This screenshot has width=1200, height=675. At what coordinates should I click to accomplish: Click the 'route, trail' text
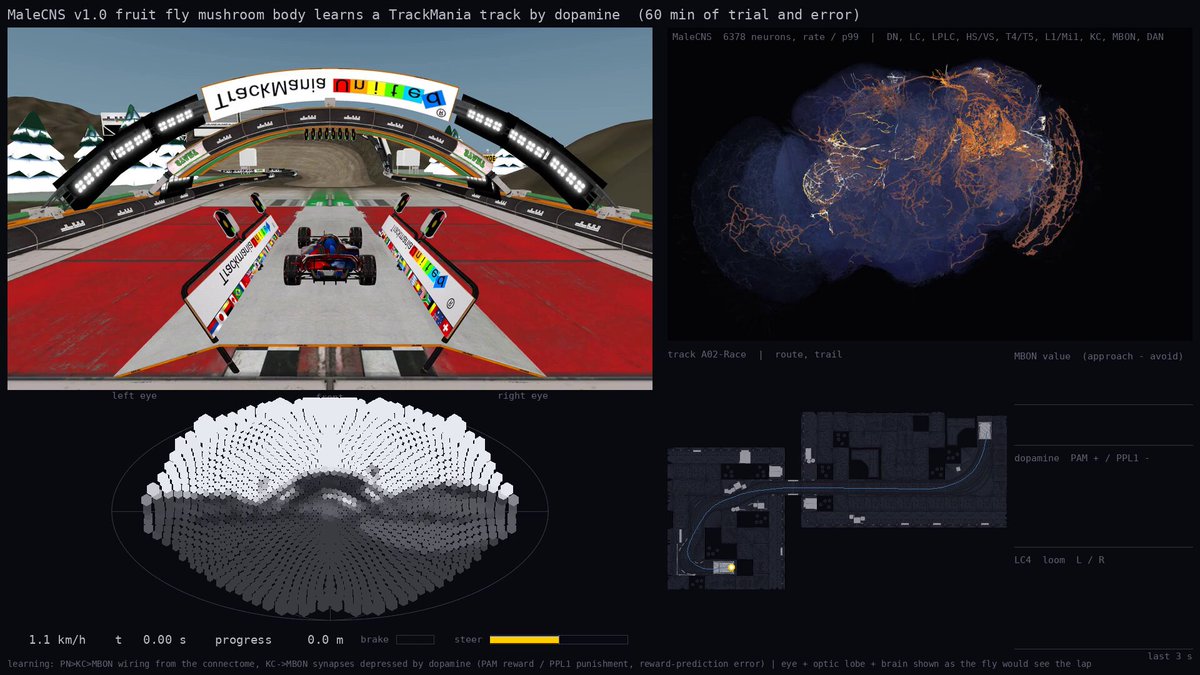tap(808, 354)
